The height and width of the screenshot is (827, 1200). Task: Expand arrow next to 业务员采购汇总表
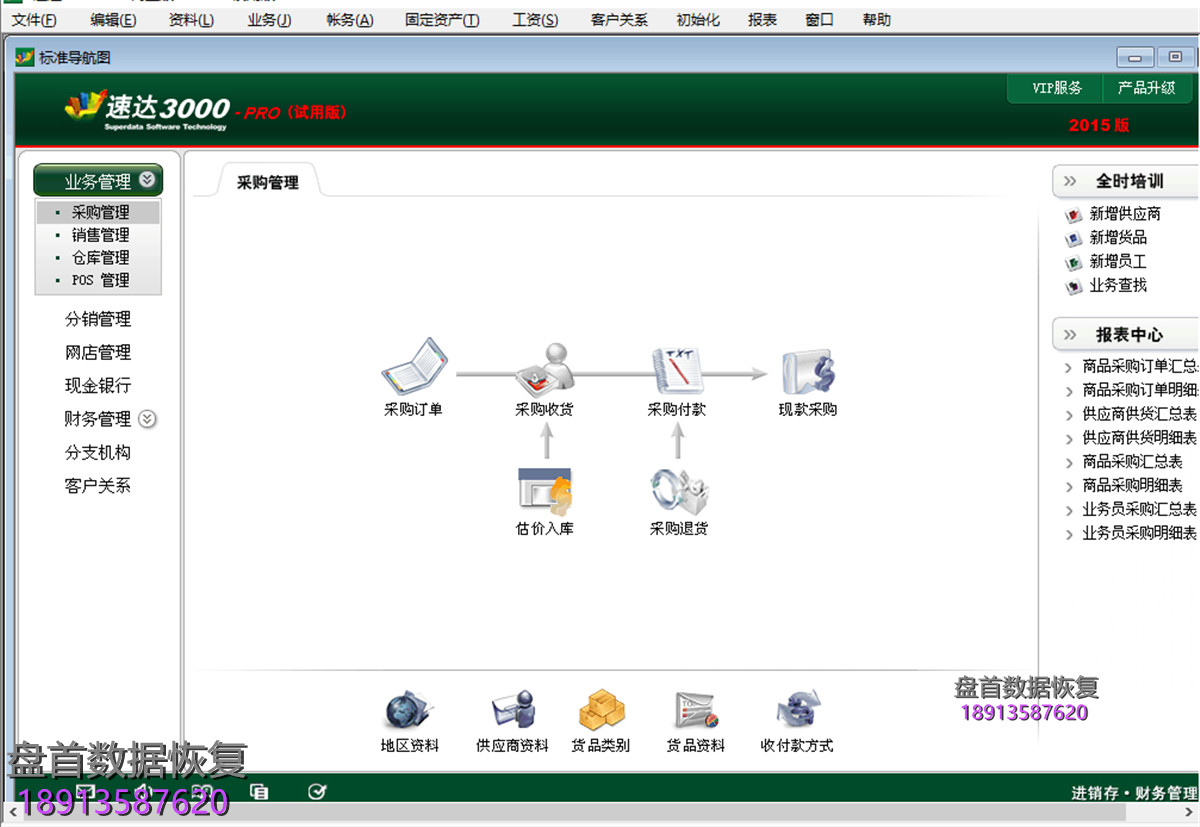pyautogui.click(x=1069, y=511)
